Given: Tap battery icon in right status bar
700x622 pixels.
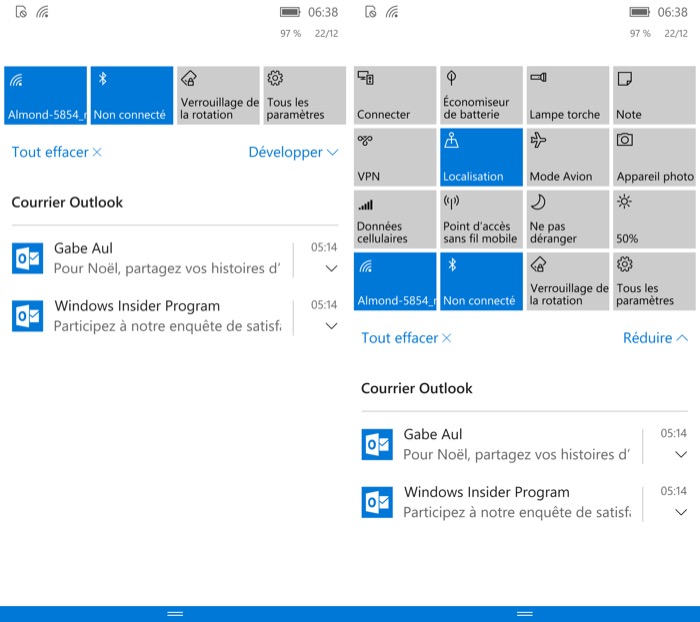Looking at the screenshot, I should (x=640, y=12).
